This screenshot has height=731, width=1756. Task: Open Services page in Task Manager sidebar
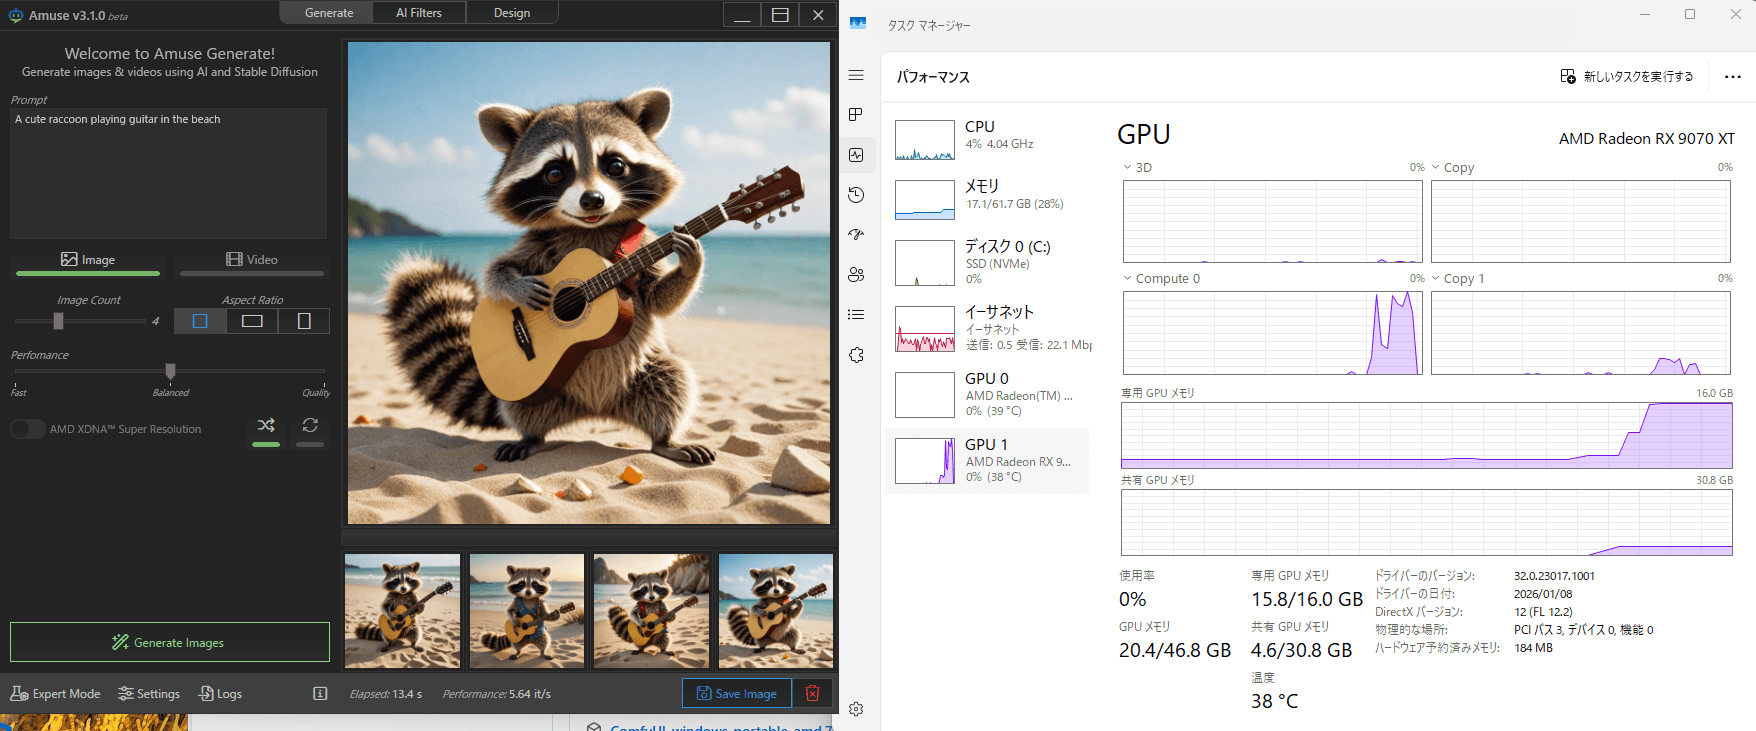856,355
